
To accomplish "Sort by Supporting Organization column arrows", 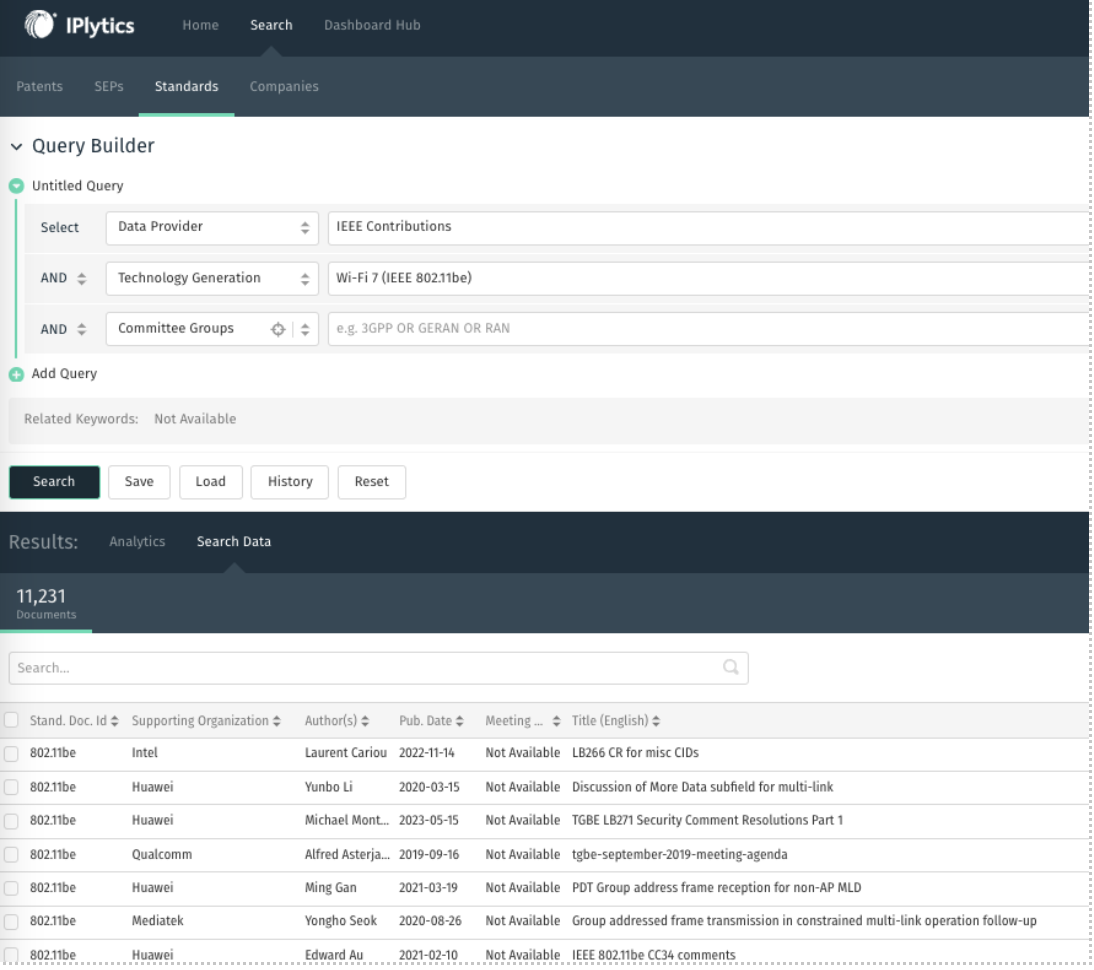I will [x=276, y=721].
